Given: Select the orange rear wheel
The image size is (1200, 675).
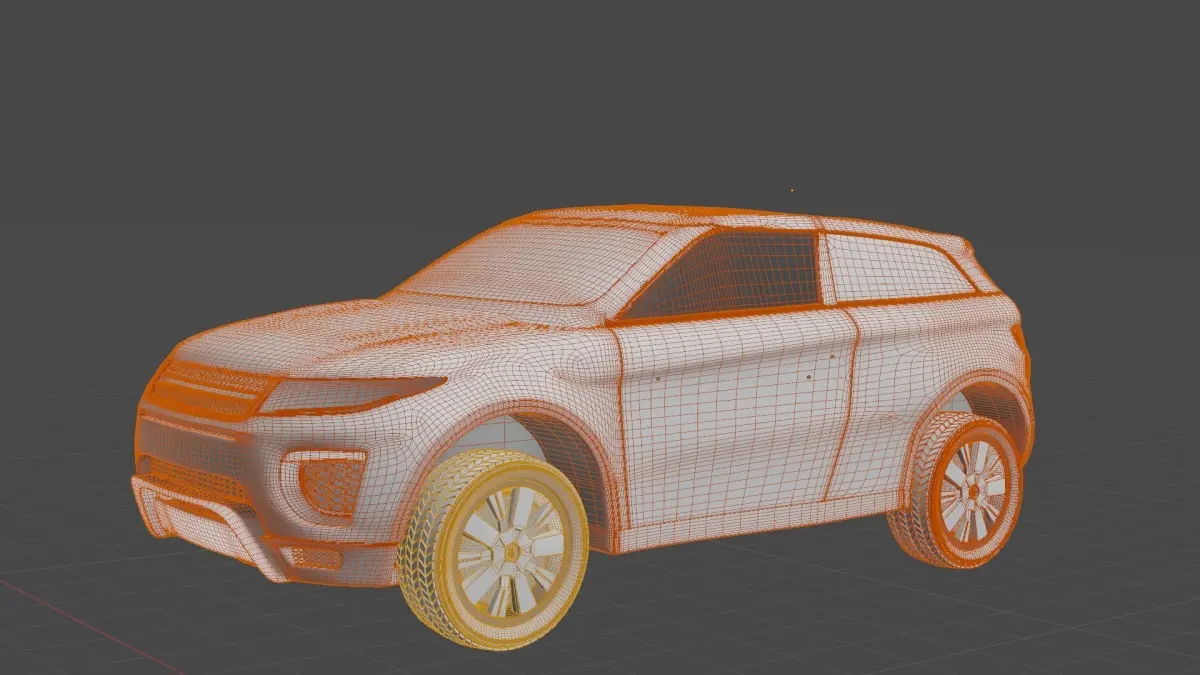Looking at the screenshot, I should [x=957, y=489].
